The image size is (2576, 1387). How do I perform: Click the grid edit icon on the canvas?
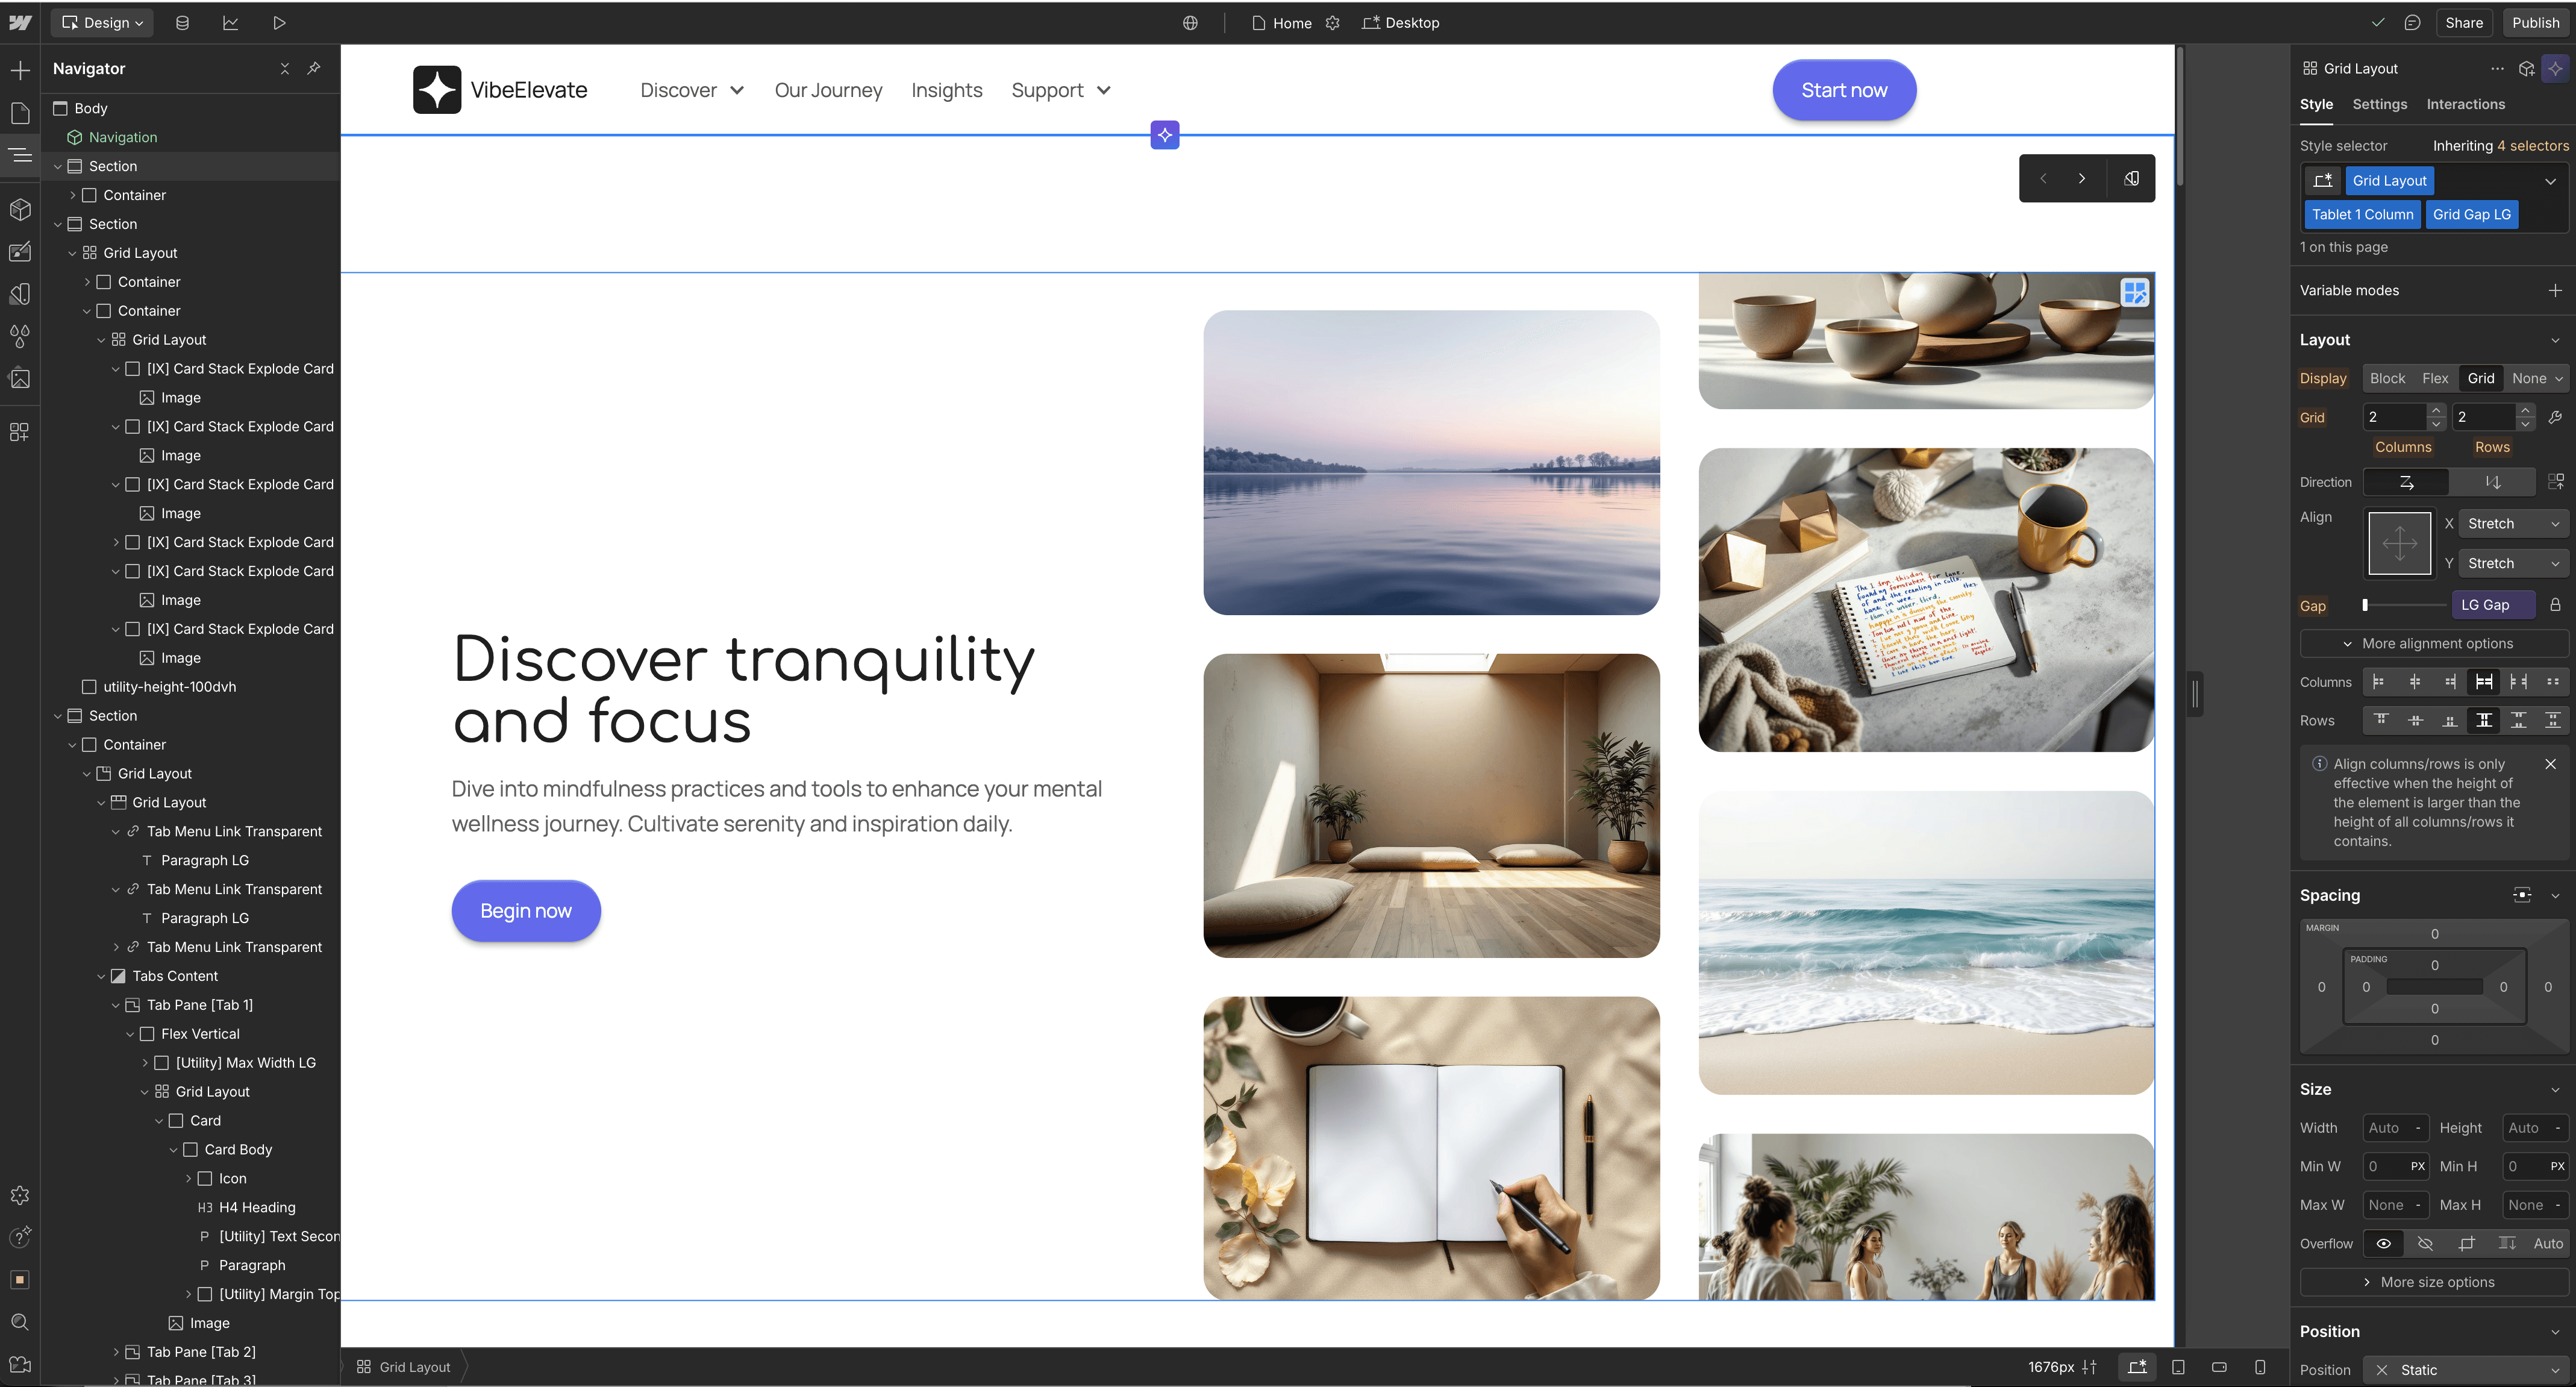click(x=2135, y=292)
